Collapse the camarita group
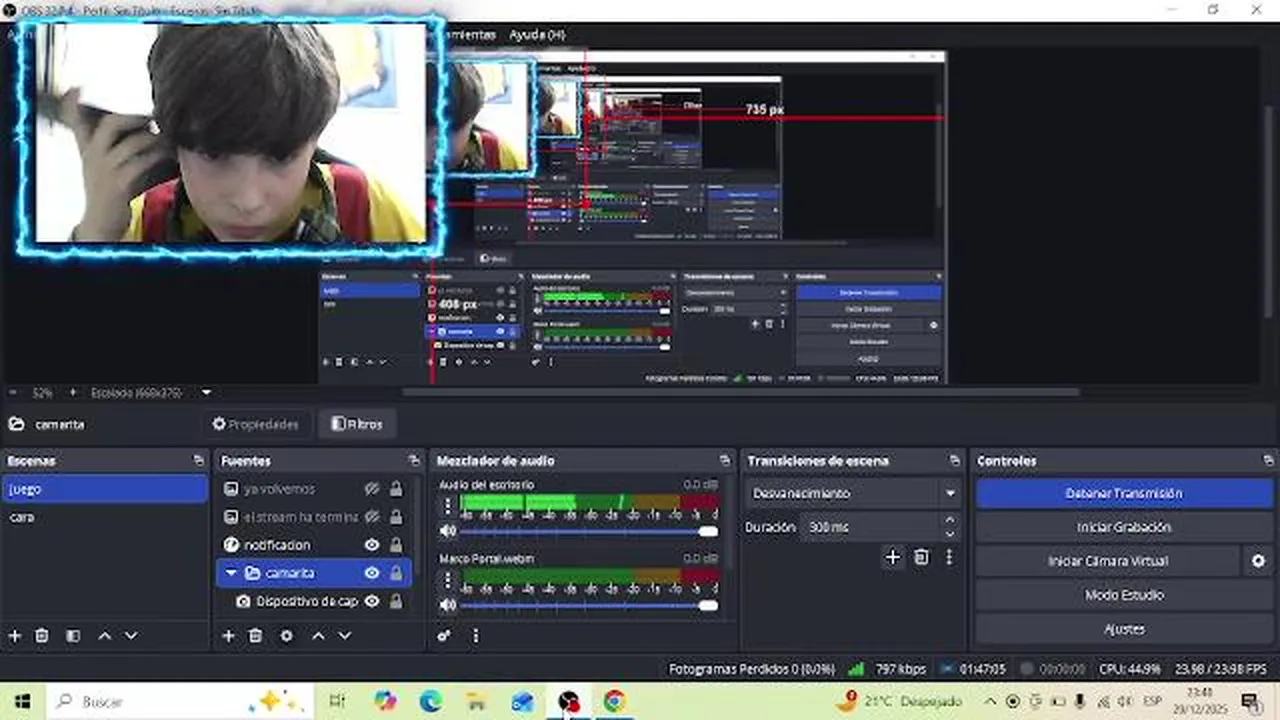The image size is (1280, 720). click(231, 573)
